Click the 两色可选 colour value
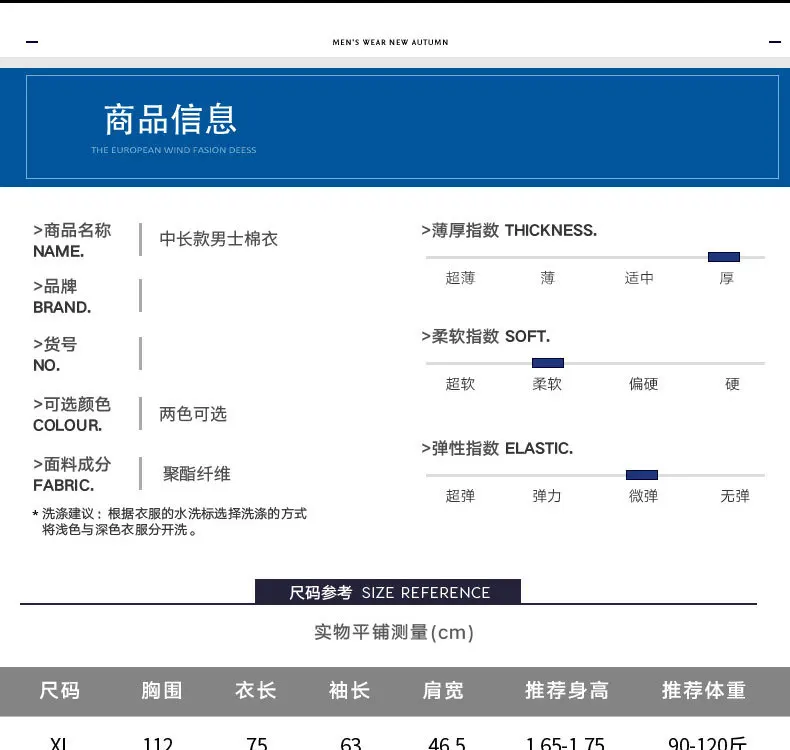The height and width of the screenshot is (750, 790). (193, 414)
